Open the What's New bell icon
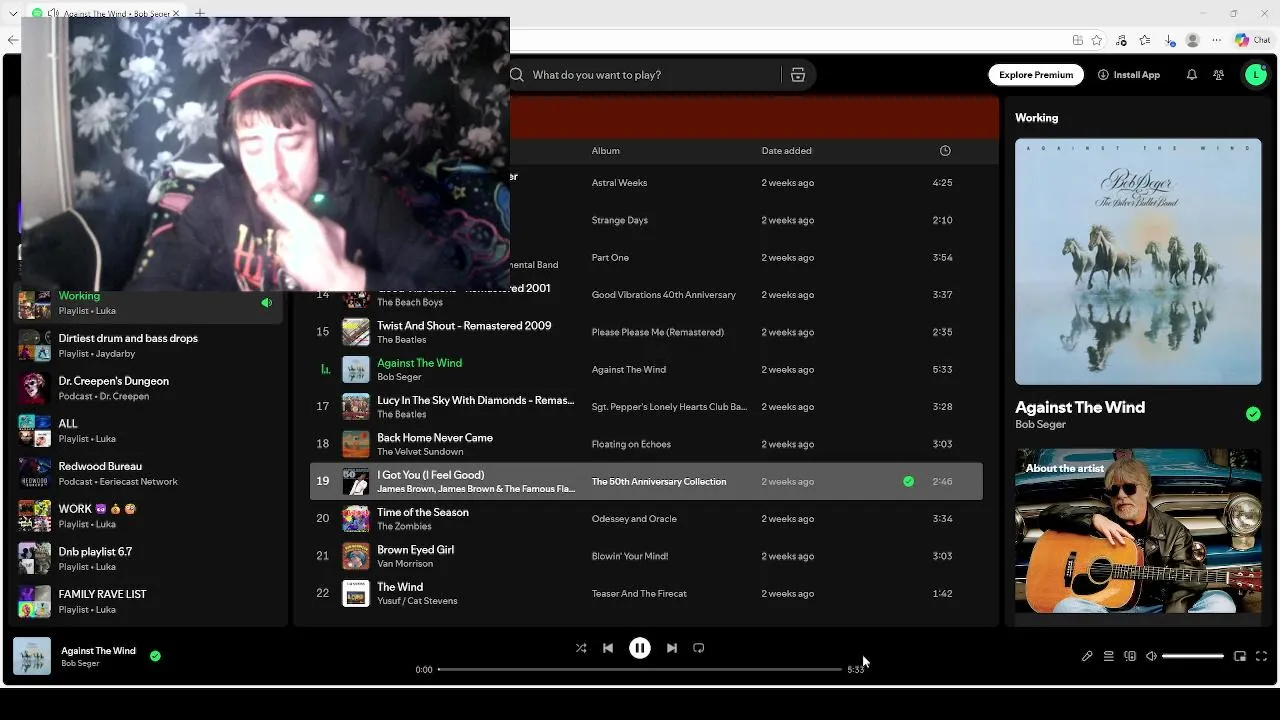The width and height of the screenshot is (1280, 720). pos(1192,75)
